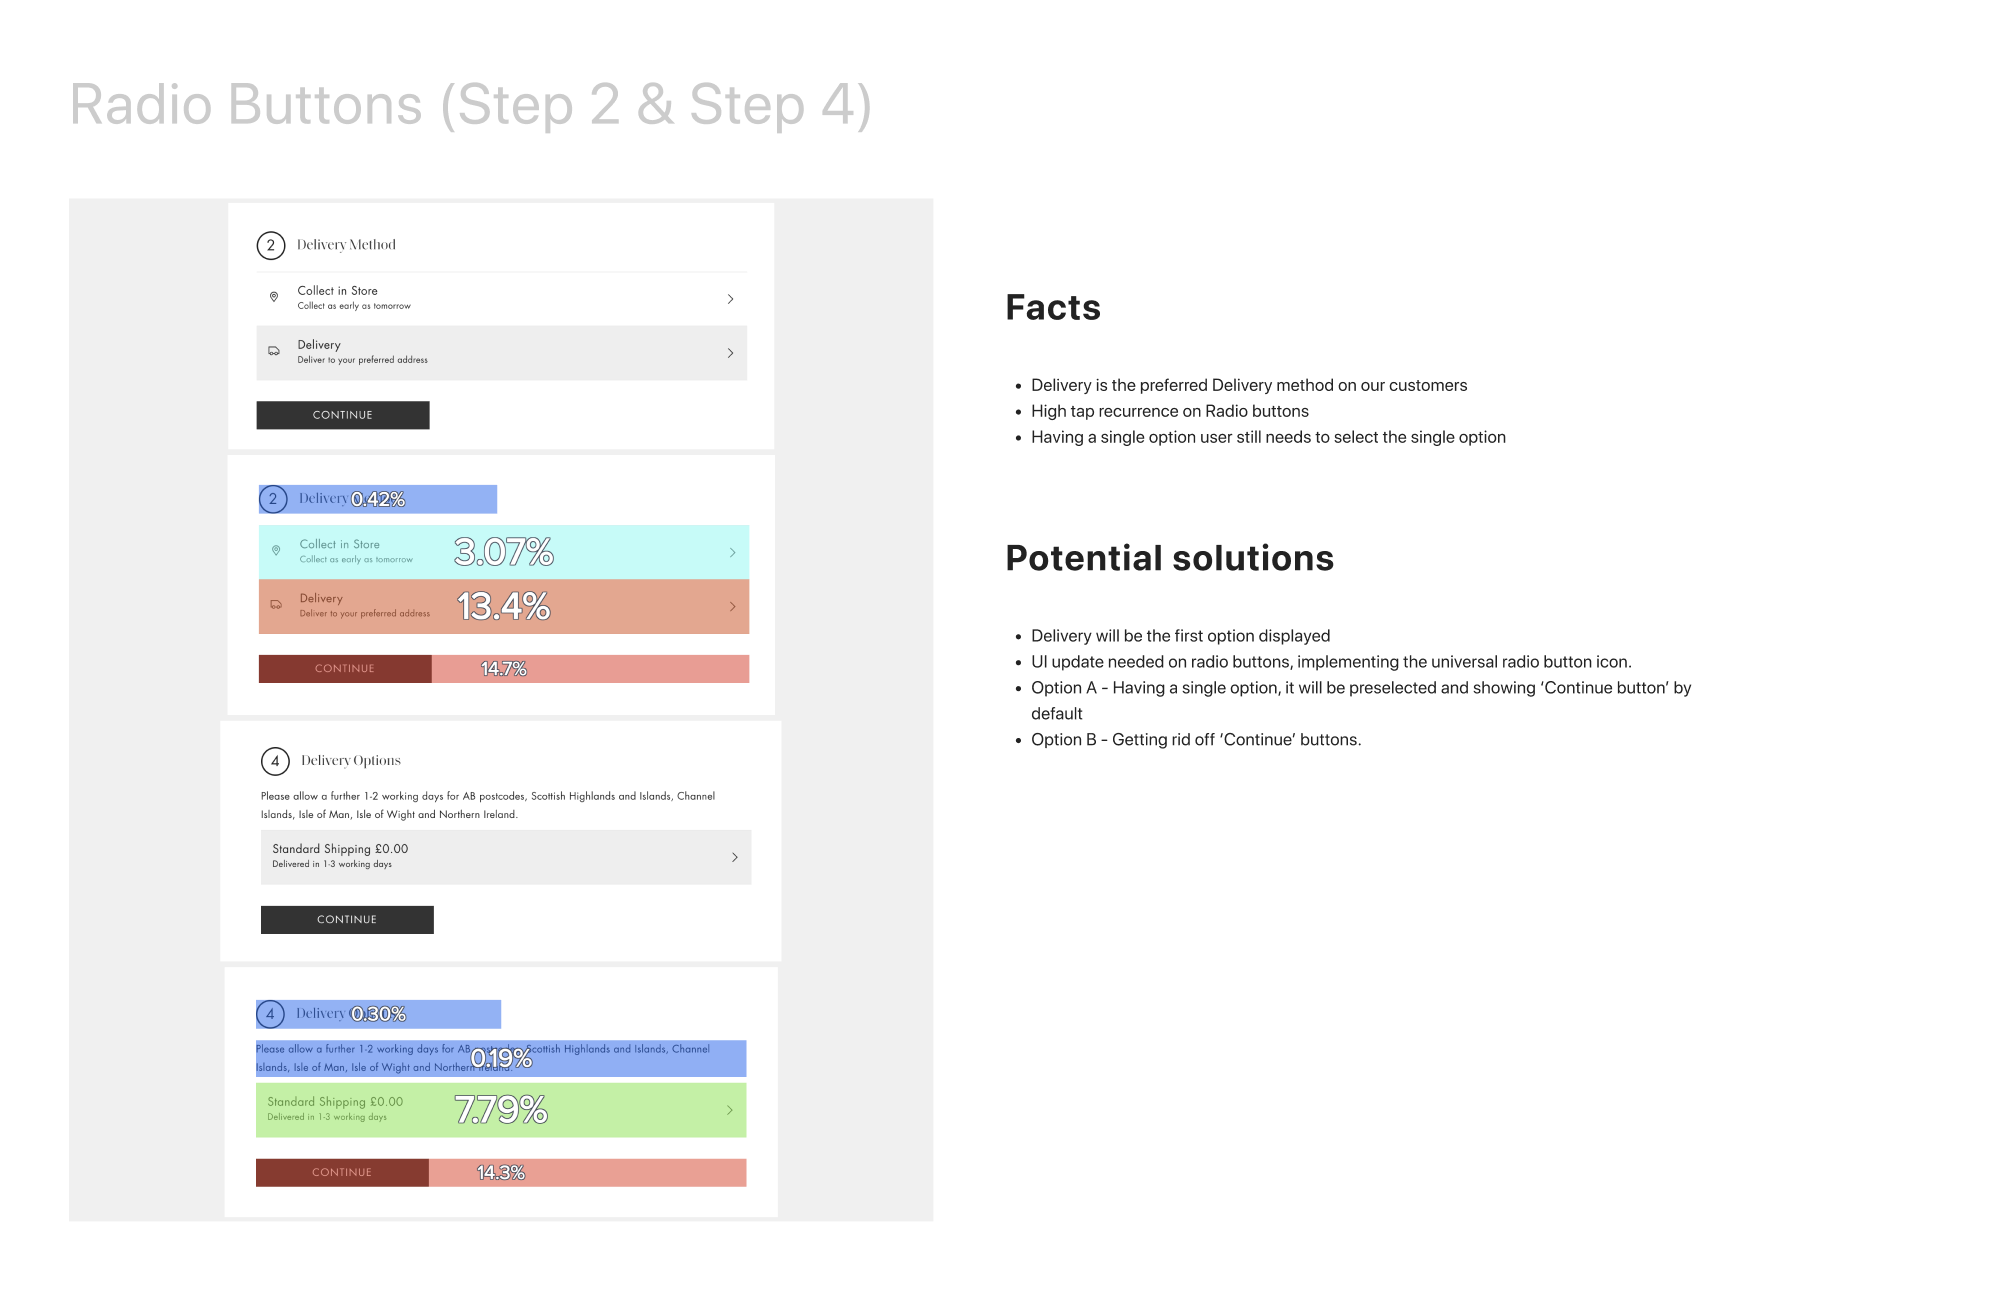2012x1292 pixels.
Task: Click the blue highlighted step 4 circle at 0.30%
Action: [270, 1014]
